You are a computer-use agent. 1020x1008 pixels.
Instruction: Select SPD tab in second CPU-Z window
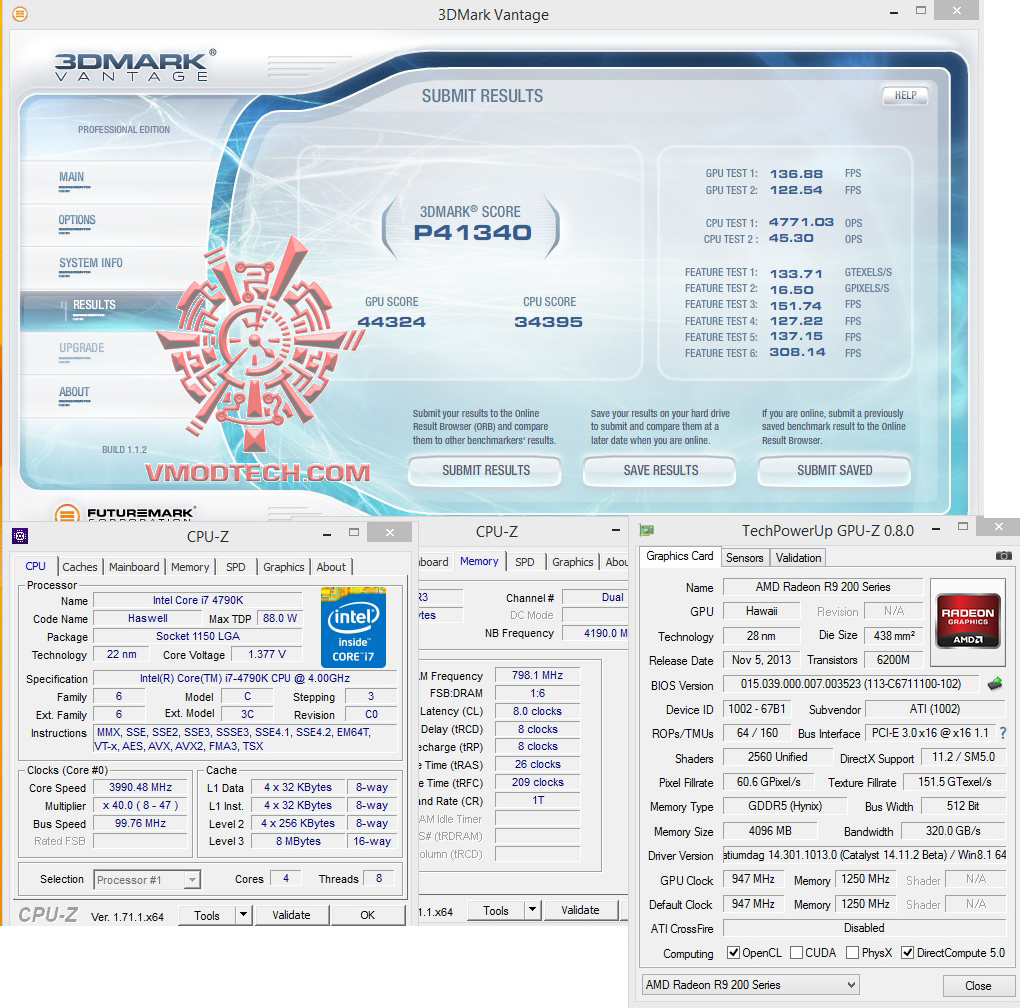pos(524,562)
